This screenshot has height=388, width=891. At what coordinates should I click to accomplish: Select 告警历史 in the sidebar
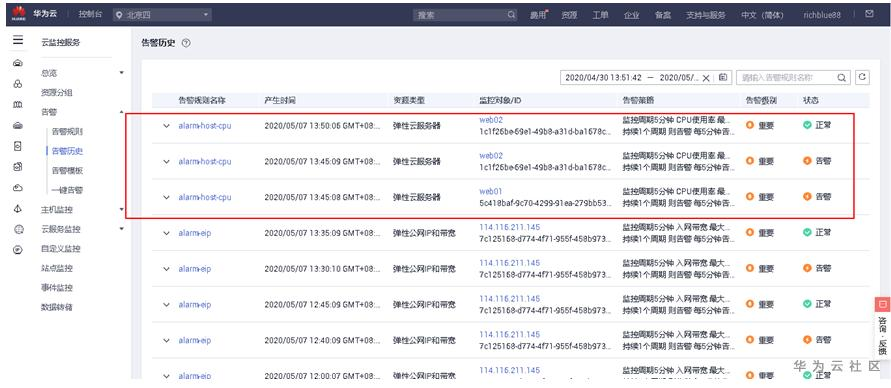click(67, 151)
